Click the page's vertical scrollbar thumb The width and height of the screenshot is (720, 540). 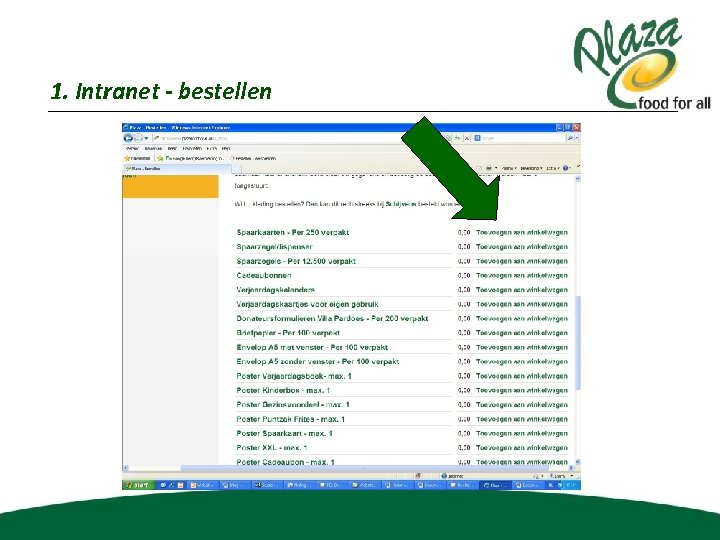click(x=578, y=343)
